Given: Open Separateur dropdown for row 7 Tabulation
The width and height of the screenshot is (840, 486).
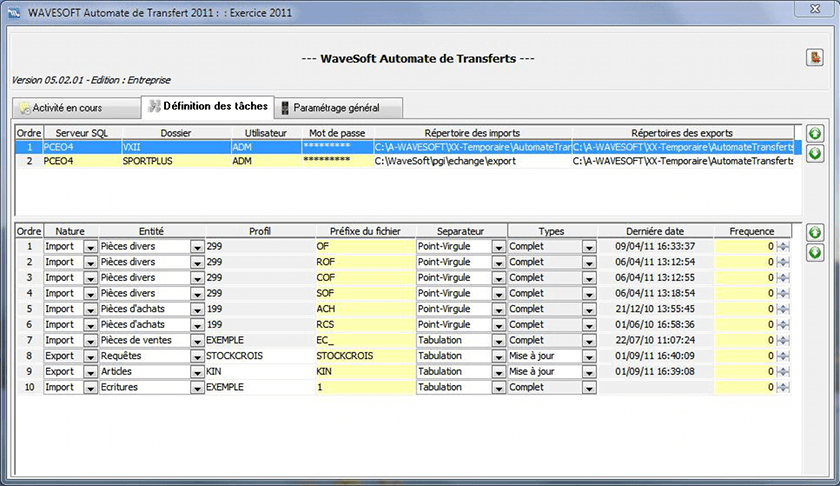Looking at the screenshot, I should (x=499, y=341).
